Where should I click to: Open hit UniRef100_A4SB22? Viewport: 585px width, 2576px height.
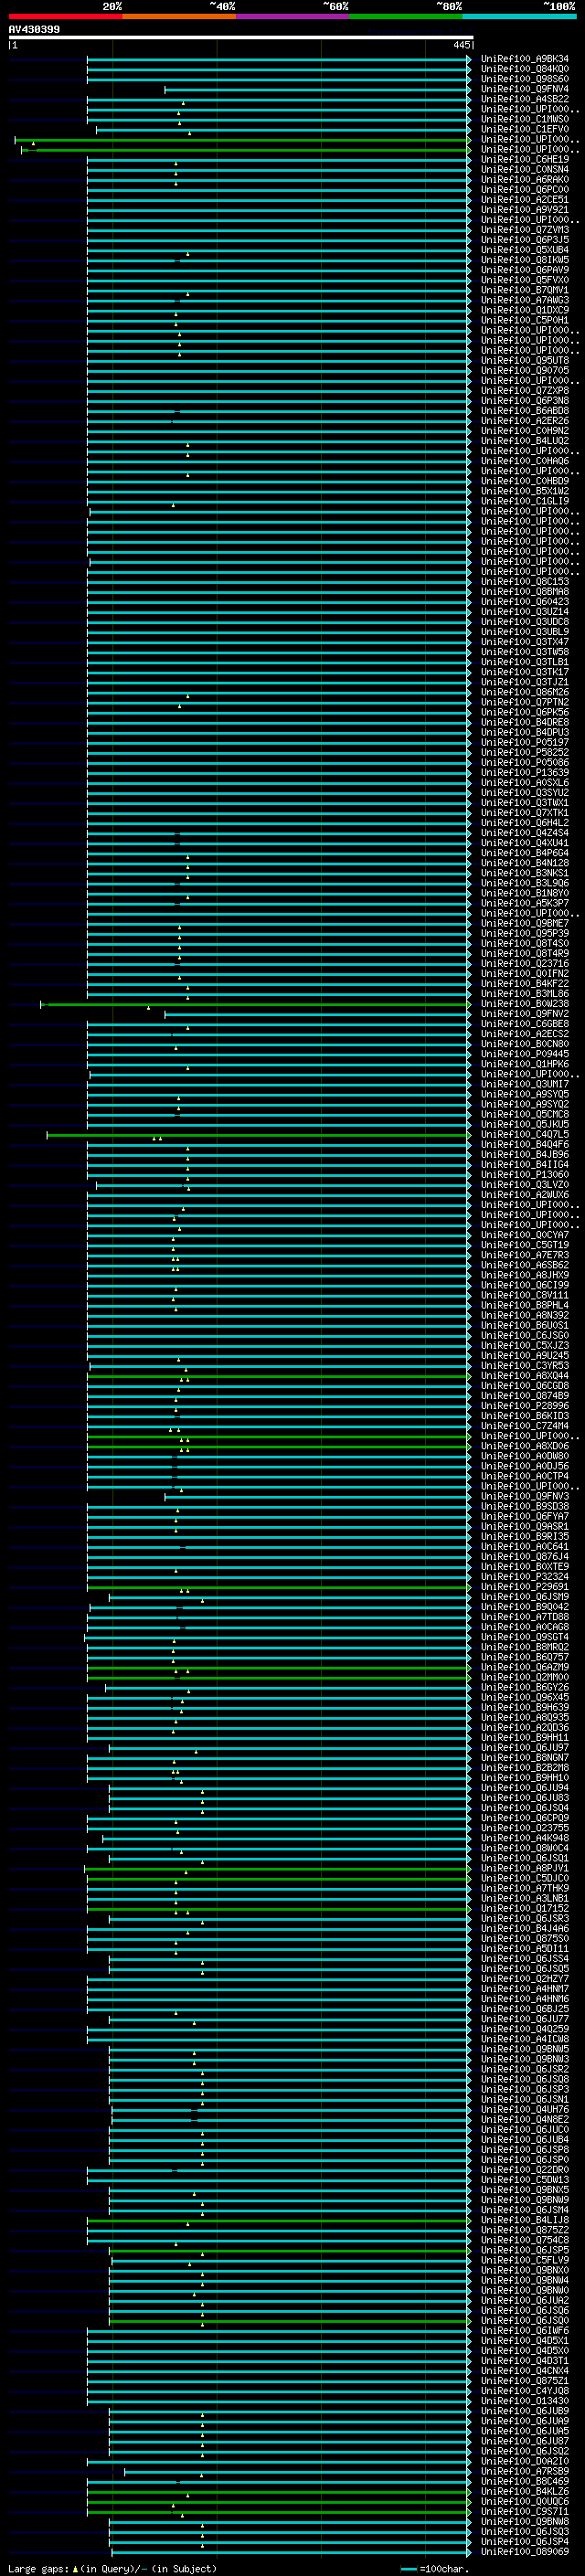[524, 99]
